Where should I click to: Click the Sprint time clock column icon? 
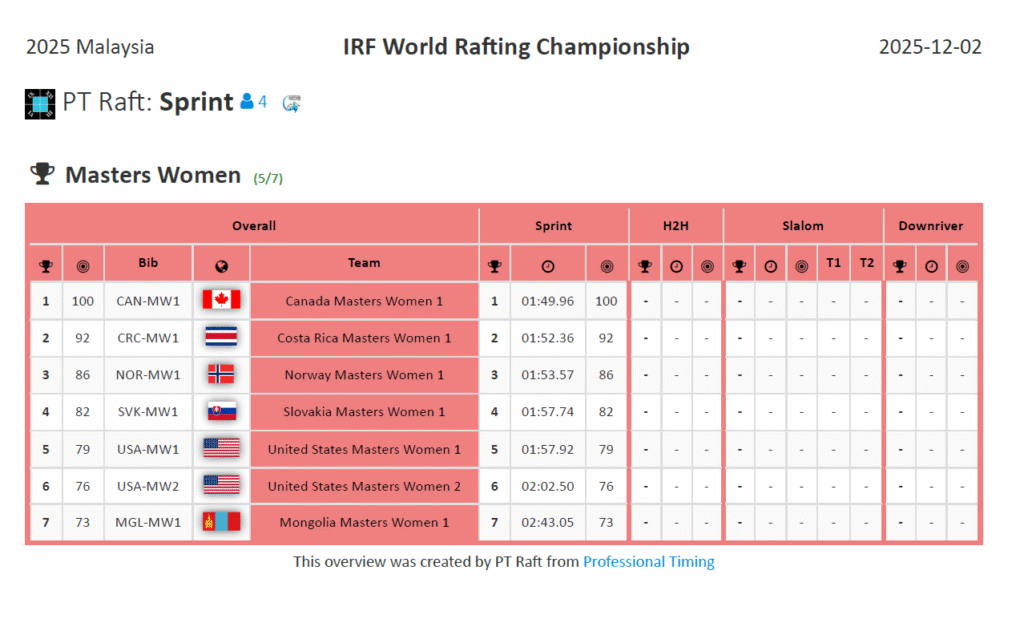coord(547,266)
